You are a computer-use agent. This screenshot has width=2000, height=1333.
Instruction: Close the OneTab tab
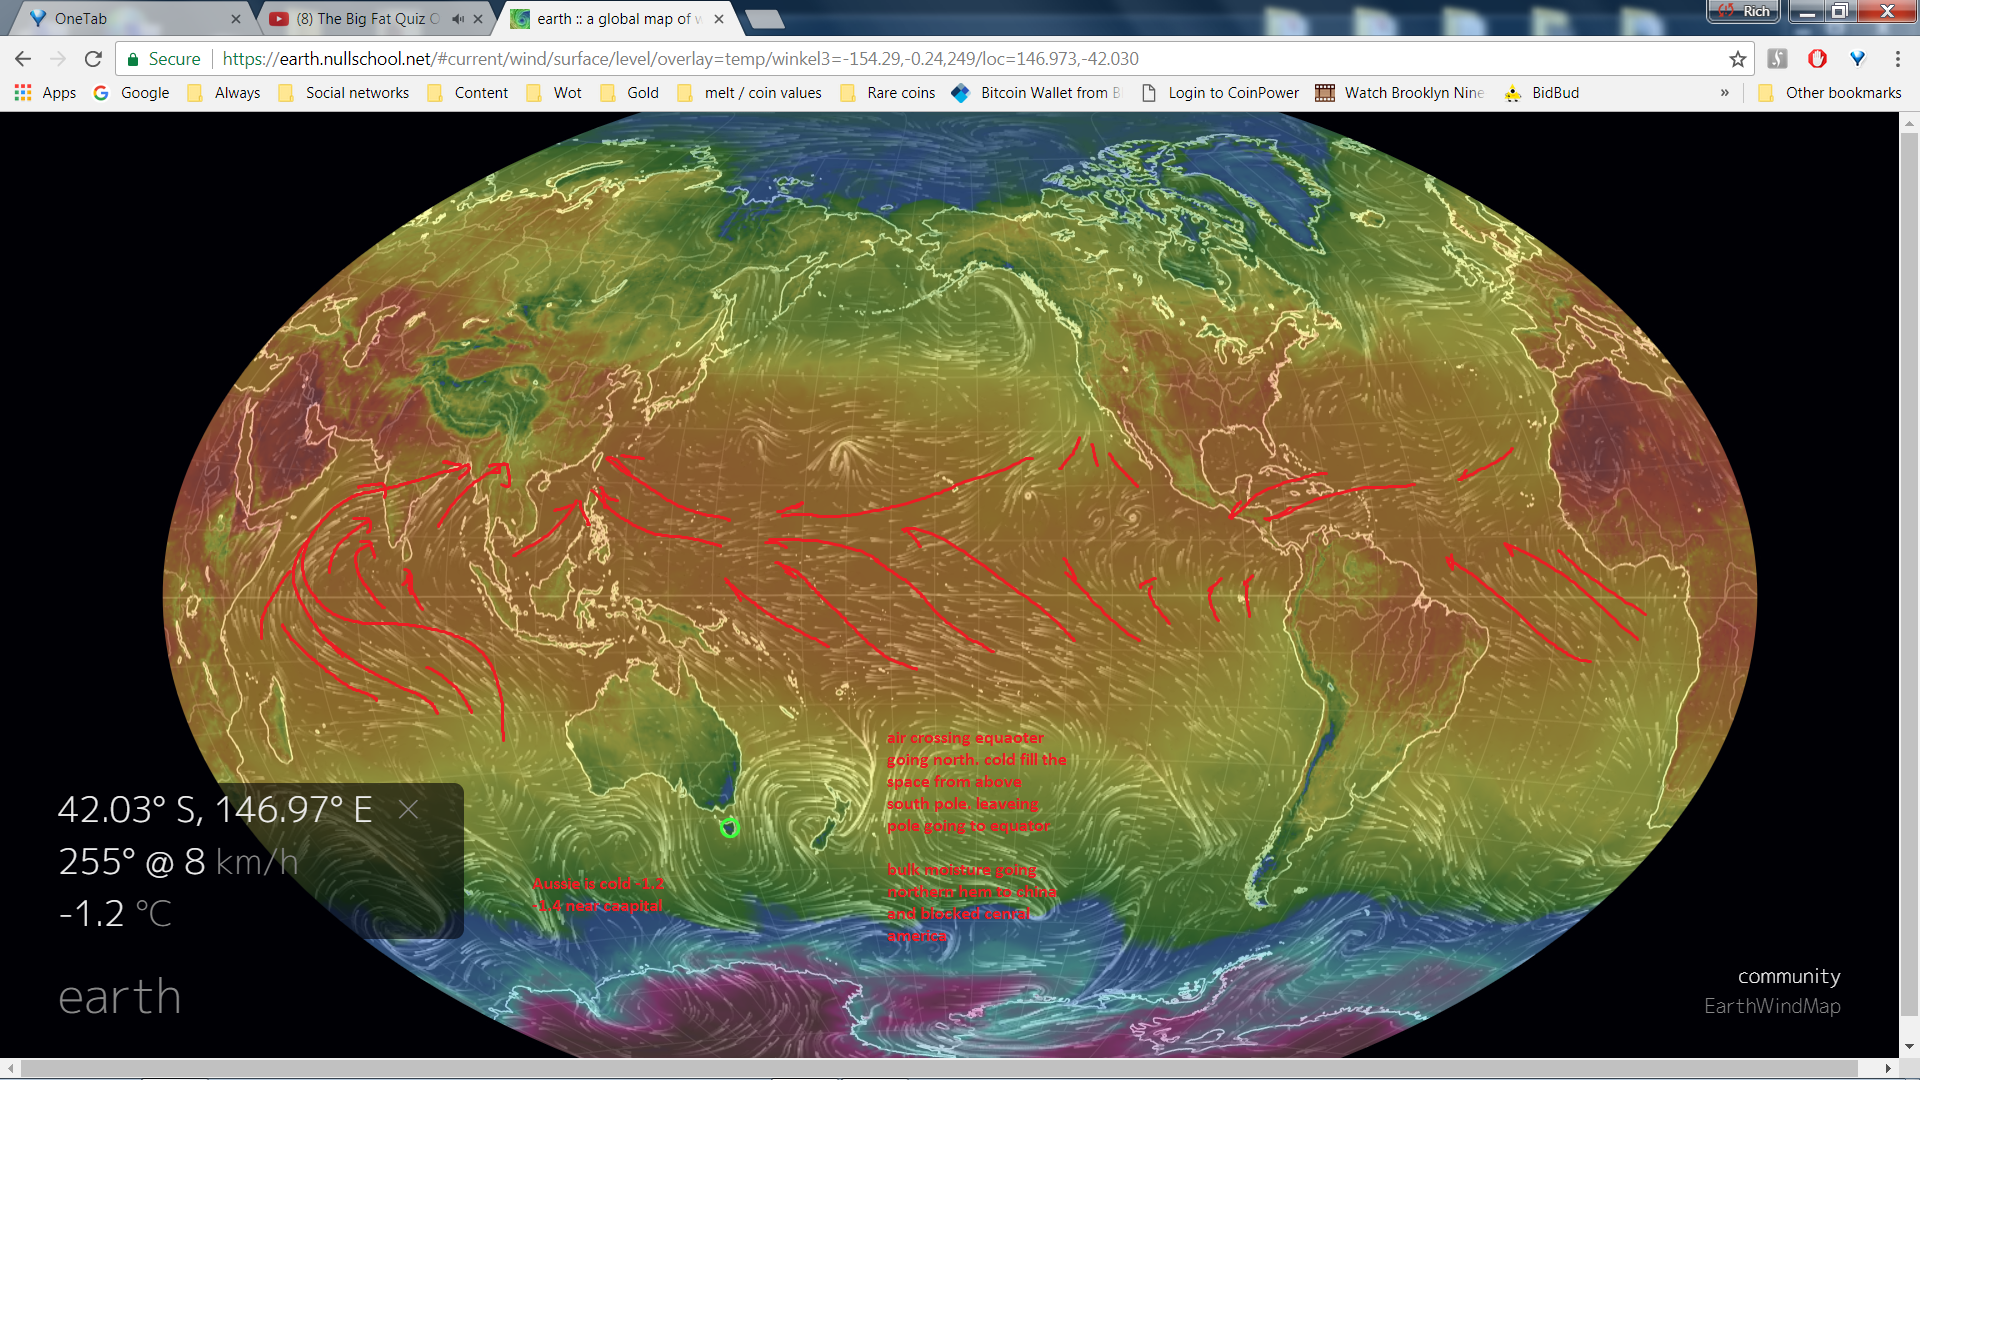point(236,19)
